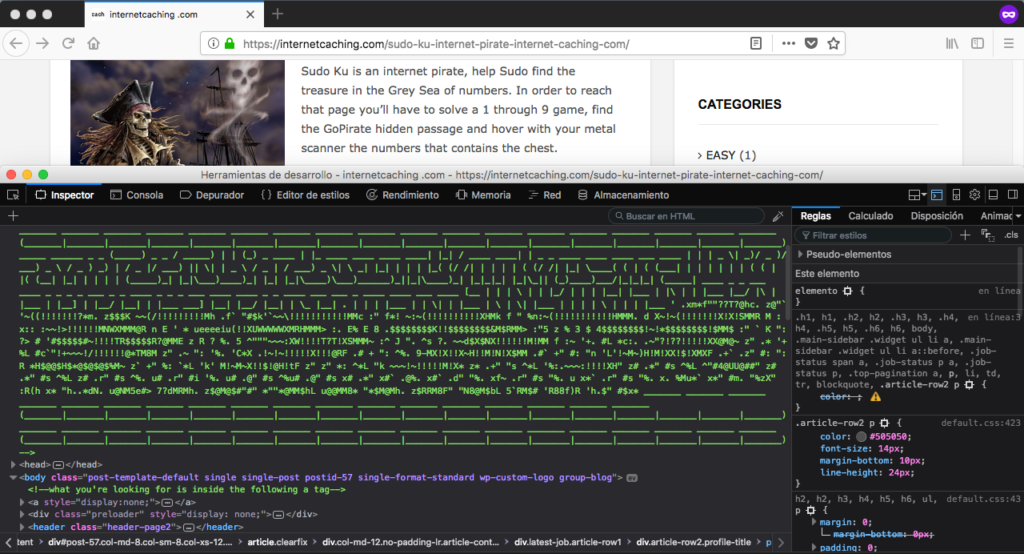This screenshot has width=1024, height=554.
Task: Expand margin property in rules
Action: click(814, 522)
